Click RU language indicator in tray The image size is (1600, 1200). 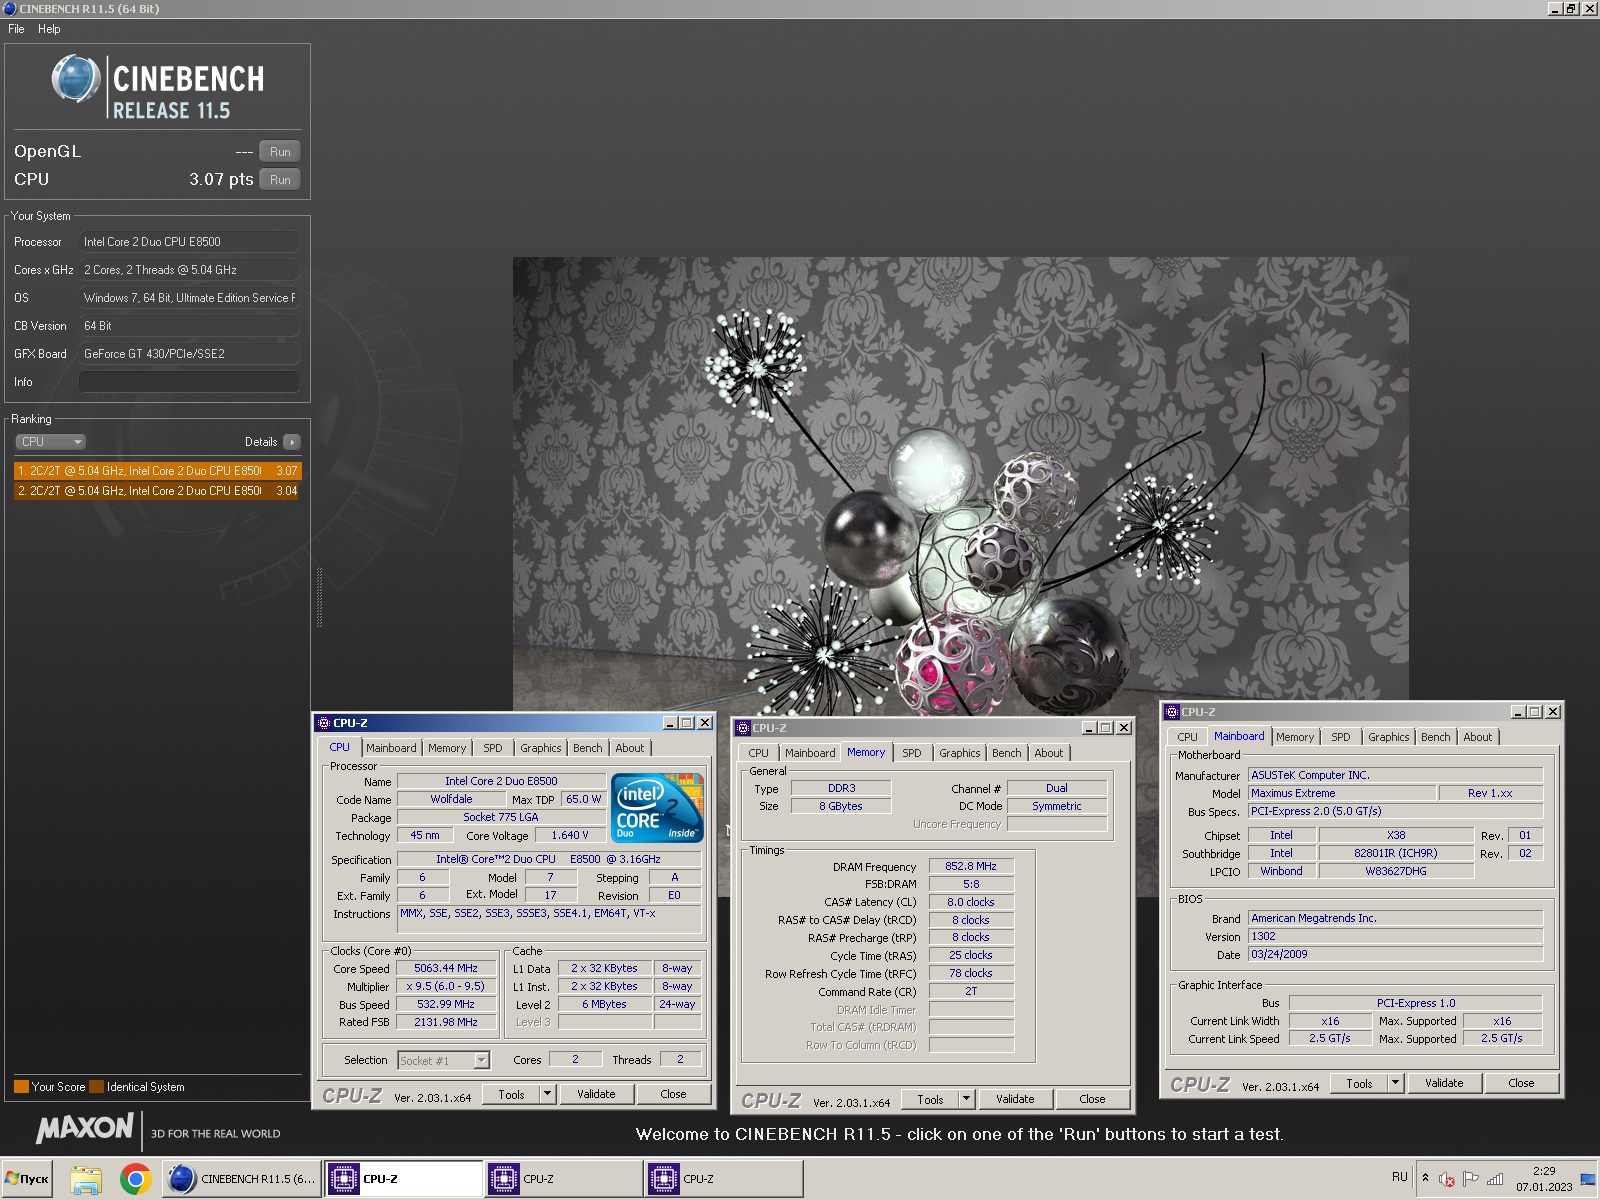(x=1399, y=1177)
